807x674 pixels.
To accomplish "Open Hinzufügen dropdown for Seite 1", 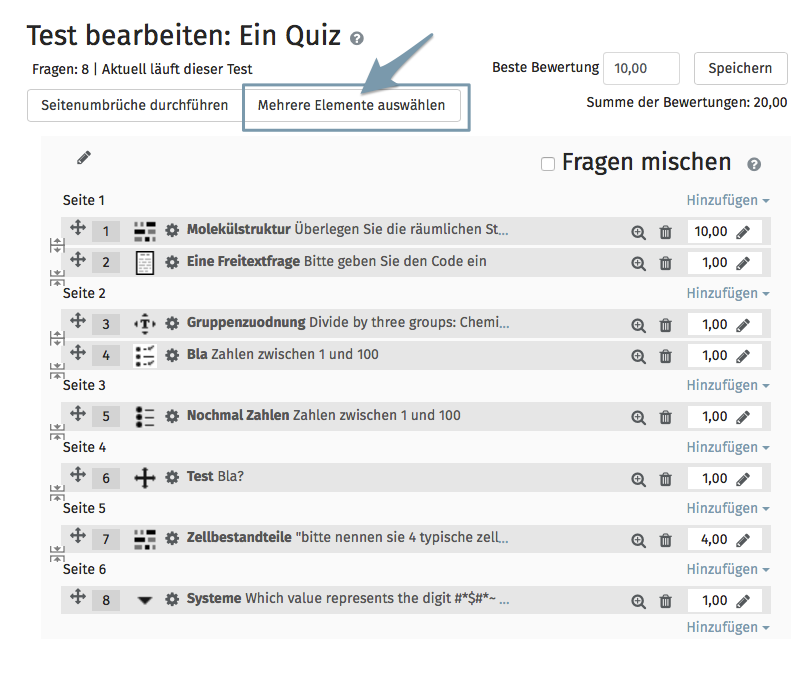I will click(727, 201).
